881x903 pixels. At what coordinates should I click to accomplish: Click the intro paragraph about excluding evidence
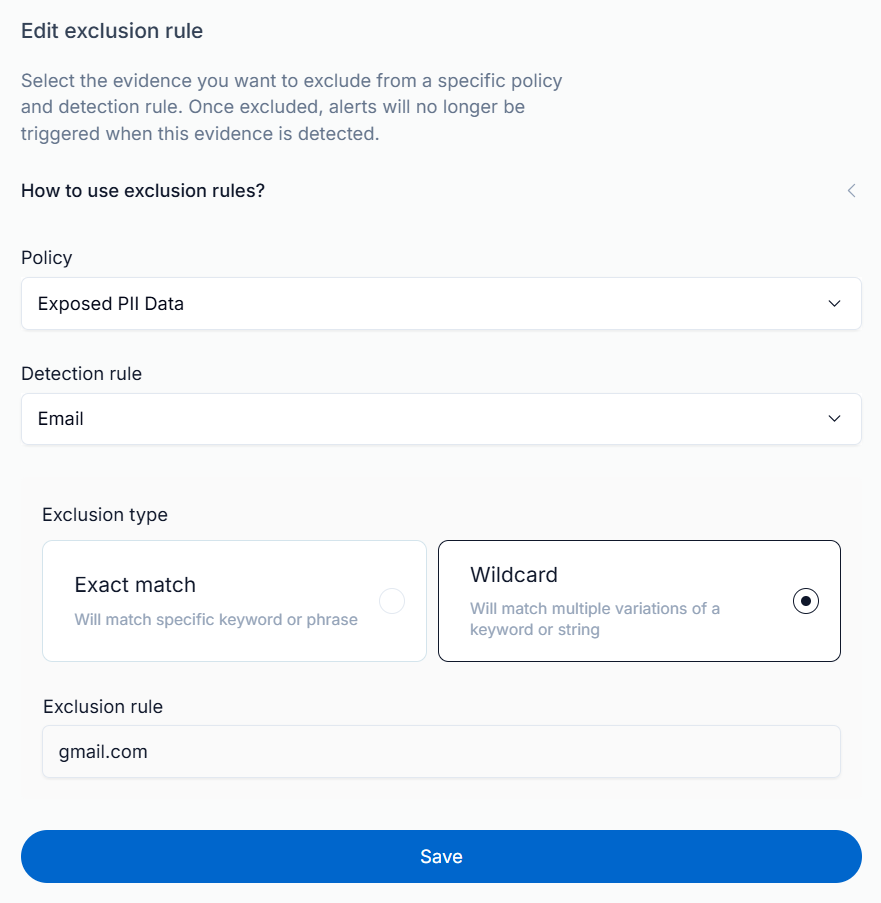pos(291,107)
